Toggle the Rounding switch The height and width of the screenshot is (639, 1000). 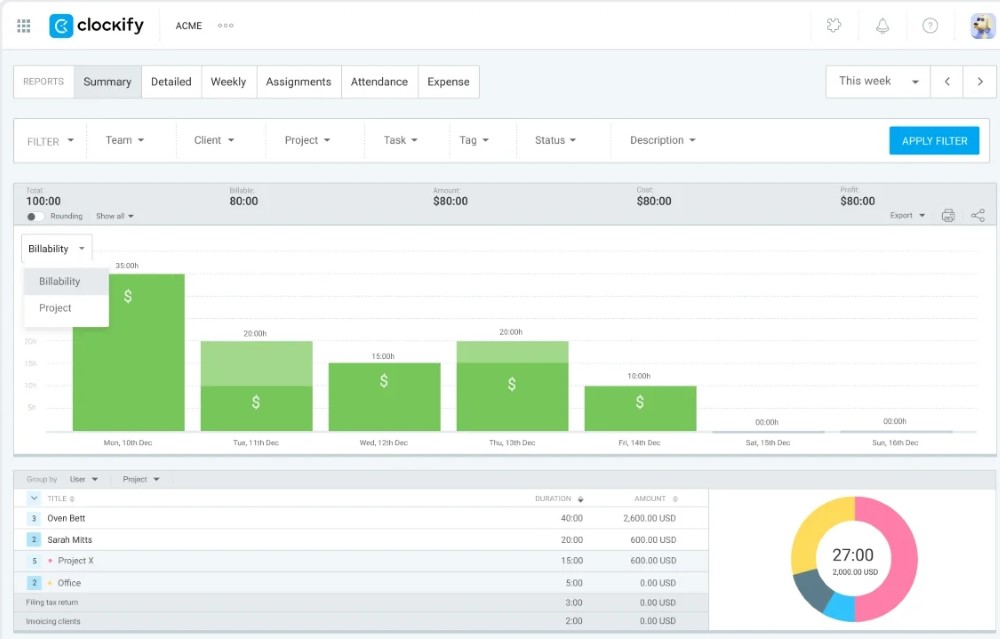[x=35, y=217]
